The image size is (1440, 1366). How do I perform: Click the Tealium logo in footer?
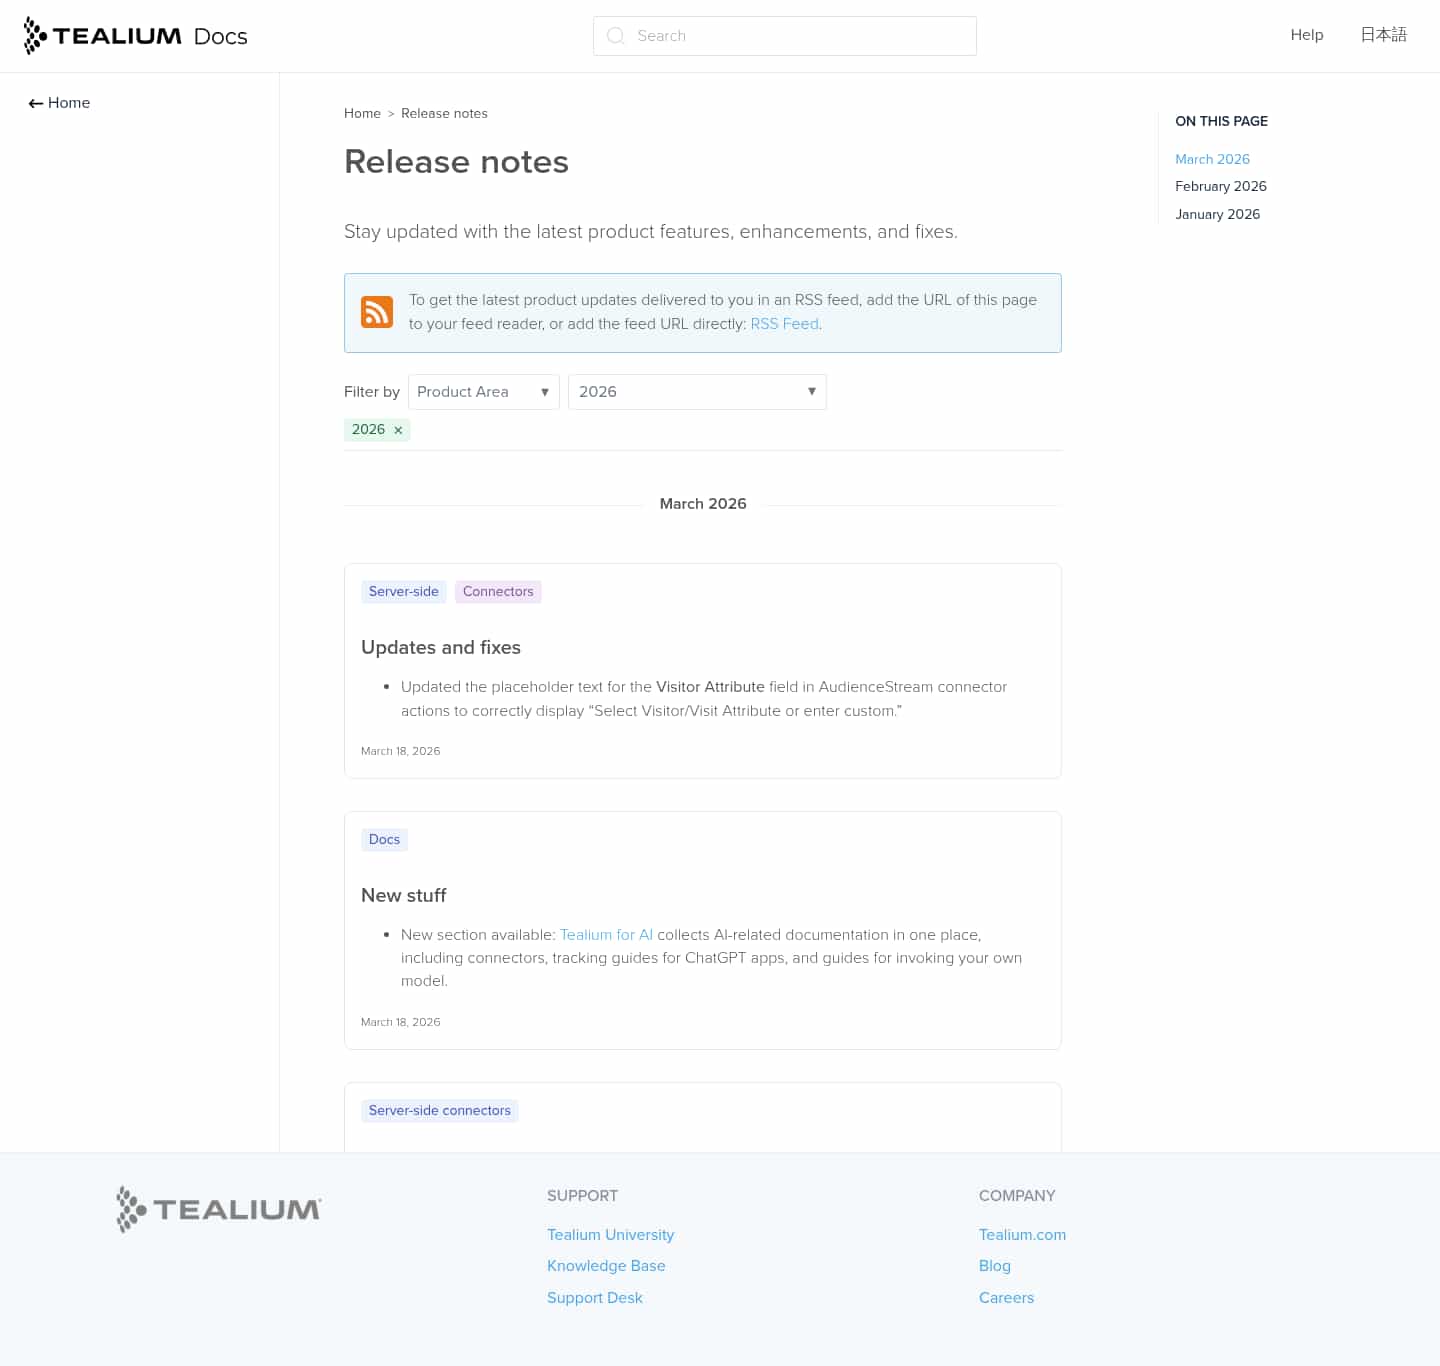point(218,1209)
